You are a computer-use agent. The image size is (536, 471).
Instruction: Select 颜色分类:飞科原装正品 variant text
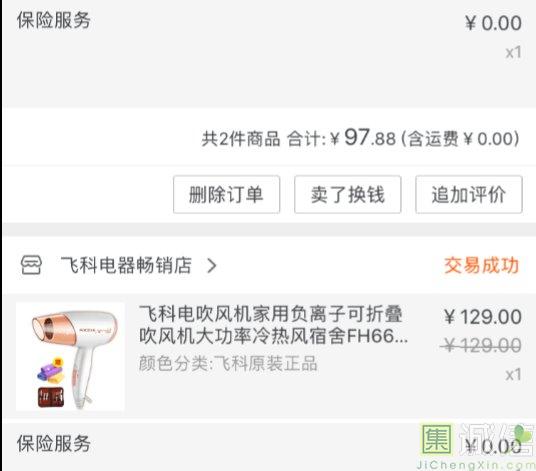(x=228, y=363)
